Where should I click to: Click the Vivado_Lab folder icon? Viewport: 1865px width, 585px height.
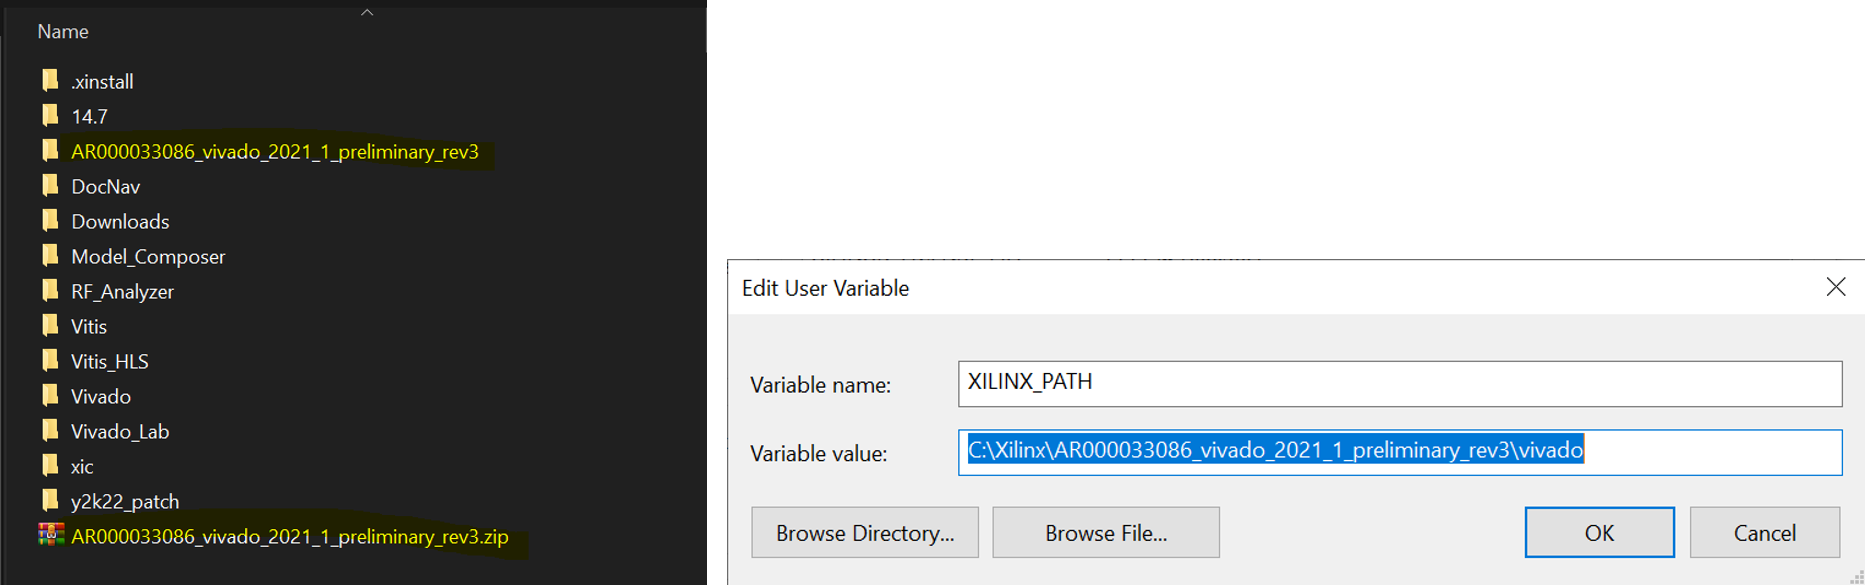[50, 430]
